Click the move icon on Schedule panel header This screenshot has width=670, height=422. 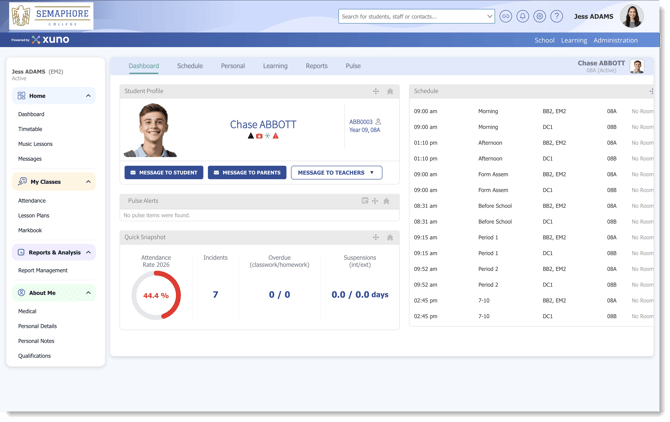(651, 91)
